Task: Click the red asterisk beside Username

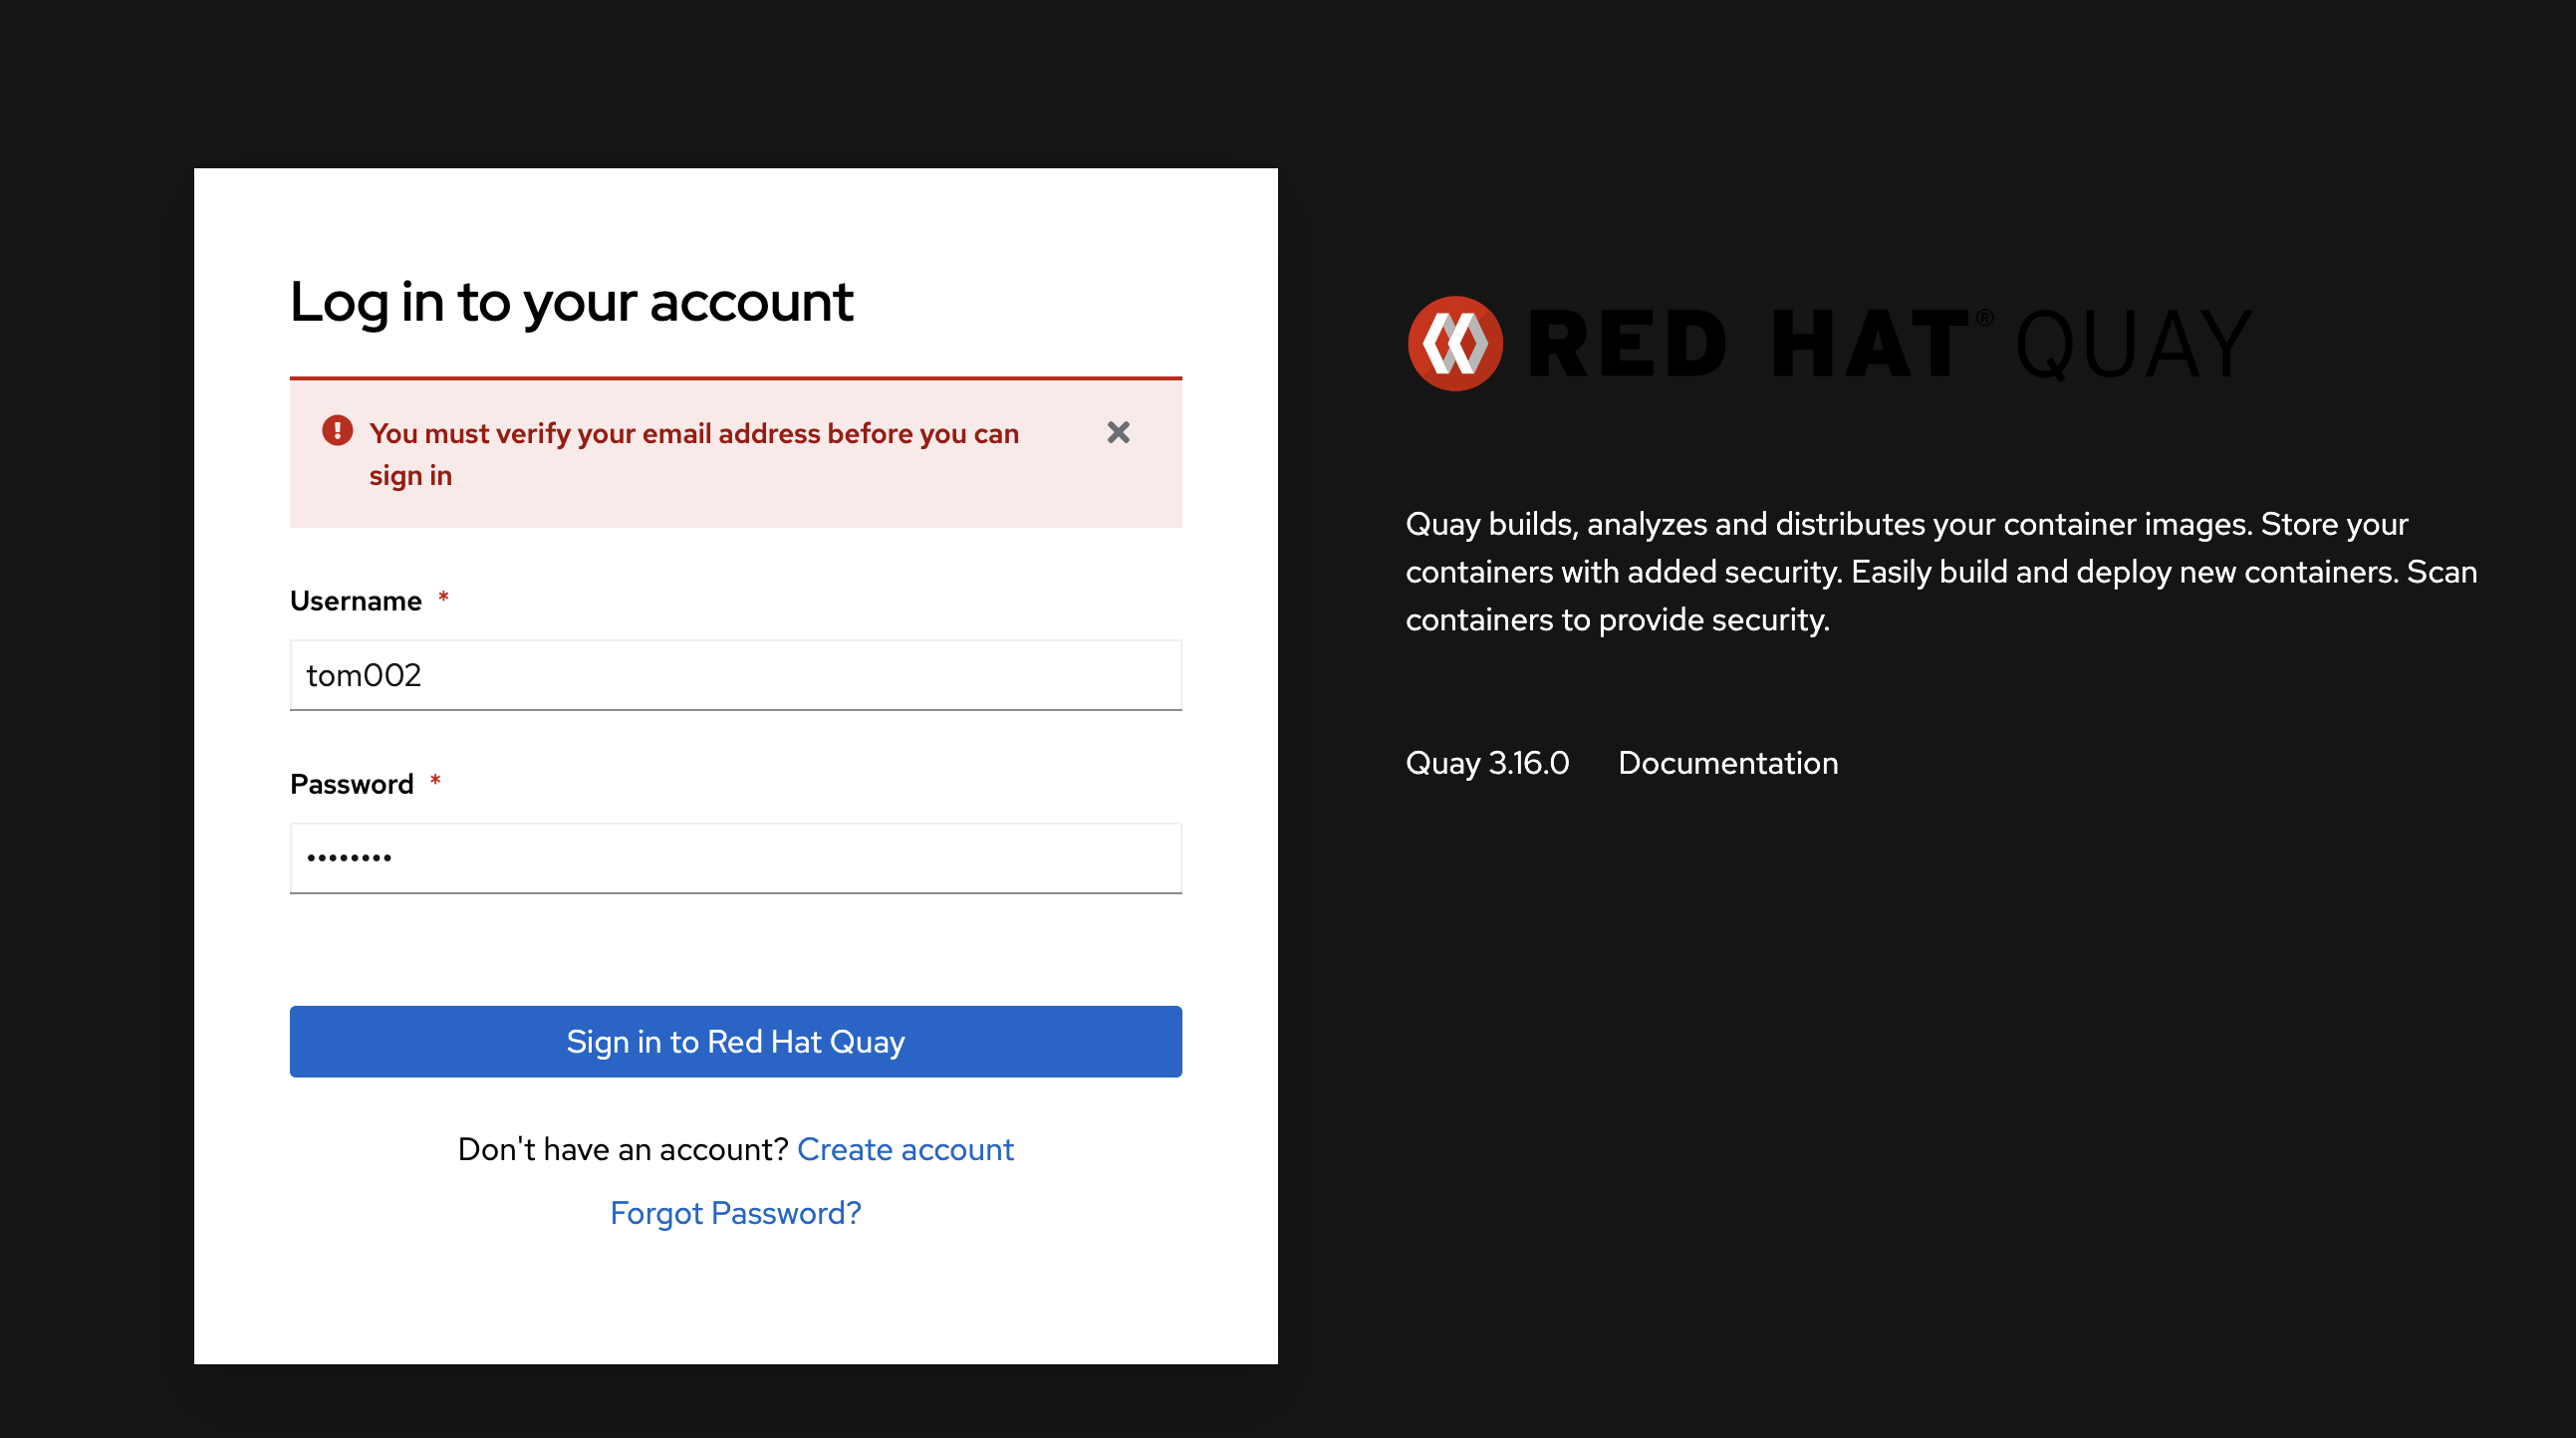Action: pyautogui.click(x=443, y=598)
